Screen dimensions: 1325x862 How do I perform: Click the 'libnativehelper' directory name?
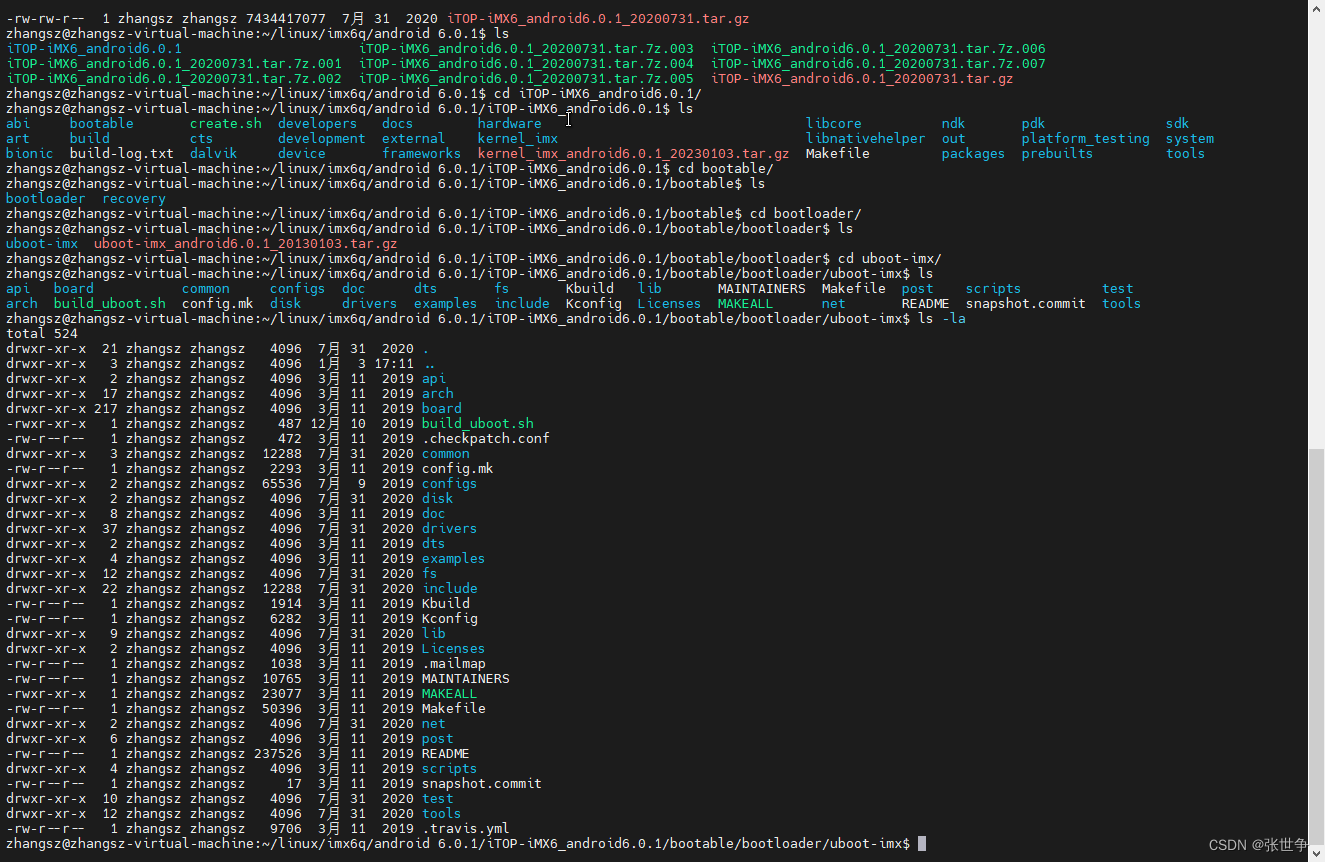point(866,139)
